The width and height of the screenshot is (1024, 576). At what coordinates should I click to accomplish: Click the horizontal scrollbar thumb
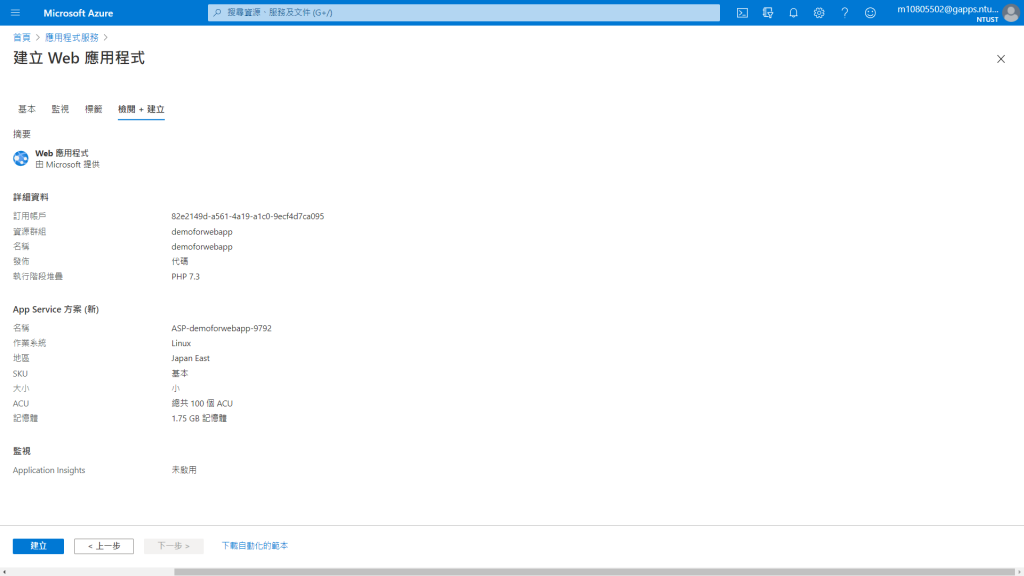point(594,571)
